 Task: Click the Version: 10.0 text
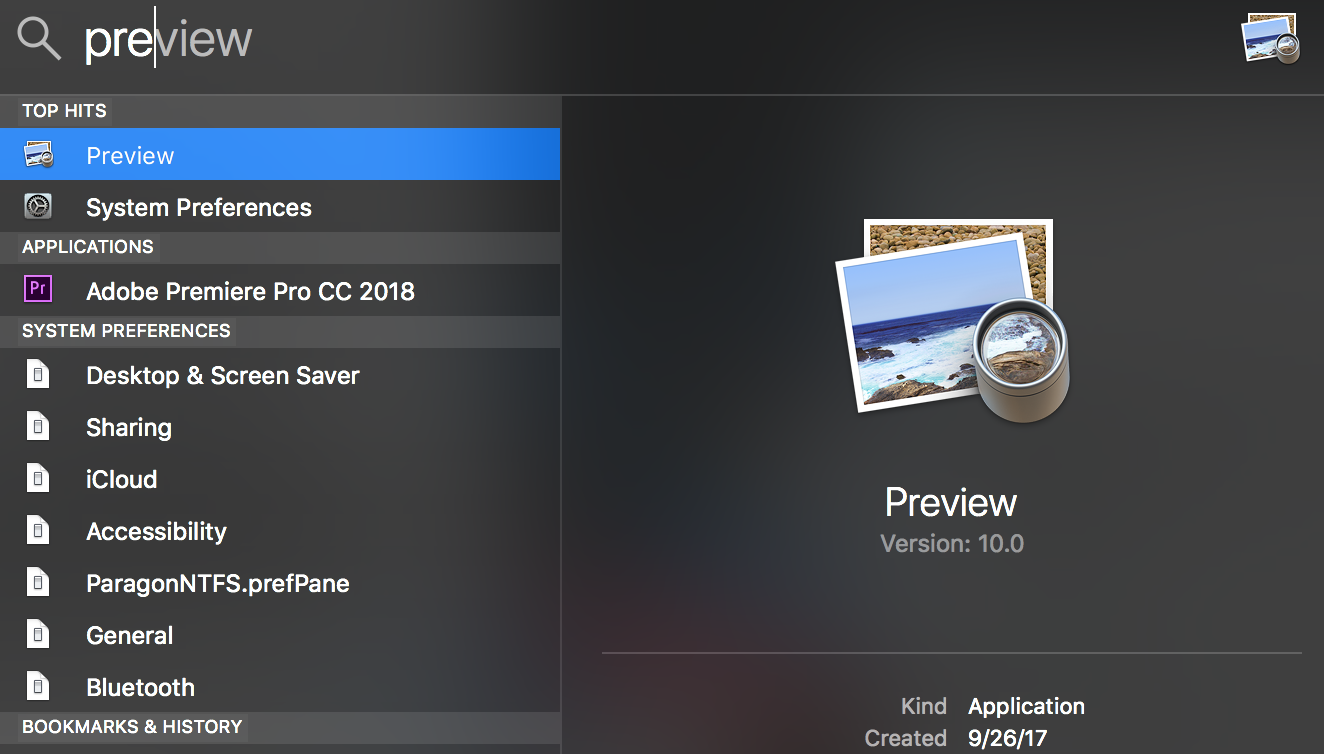tap(952, 544)
